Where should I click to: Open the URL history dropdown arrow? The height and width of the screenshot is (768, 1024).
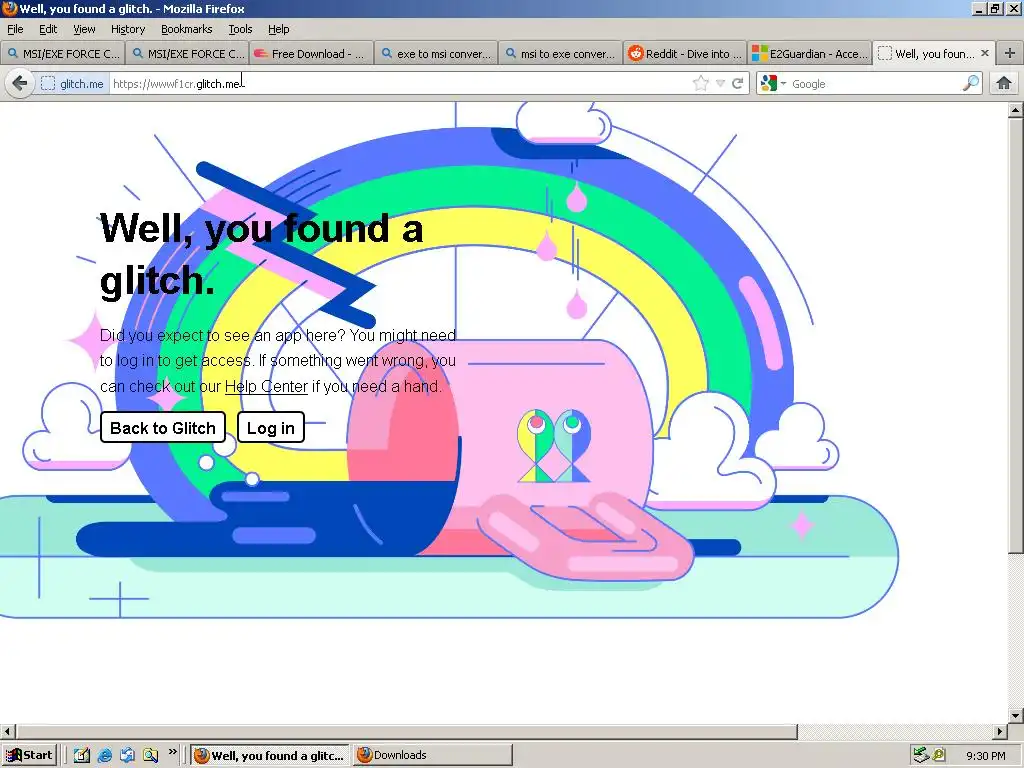[720, 84]
